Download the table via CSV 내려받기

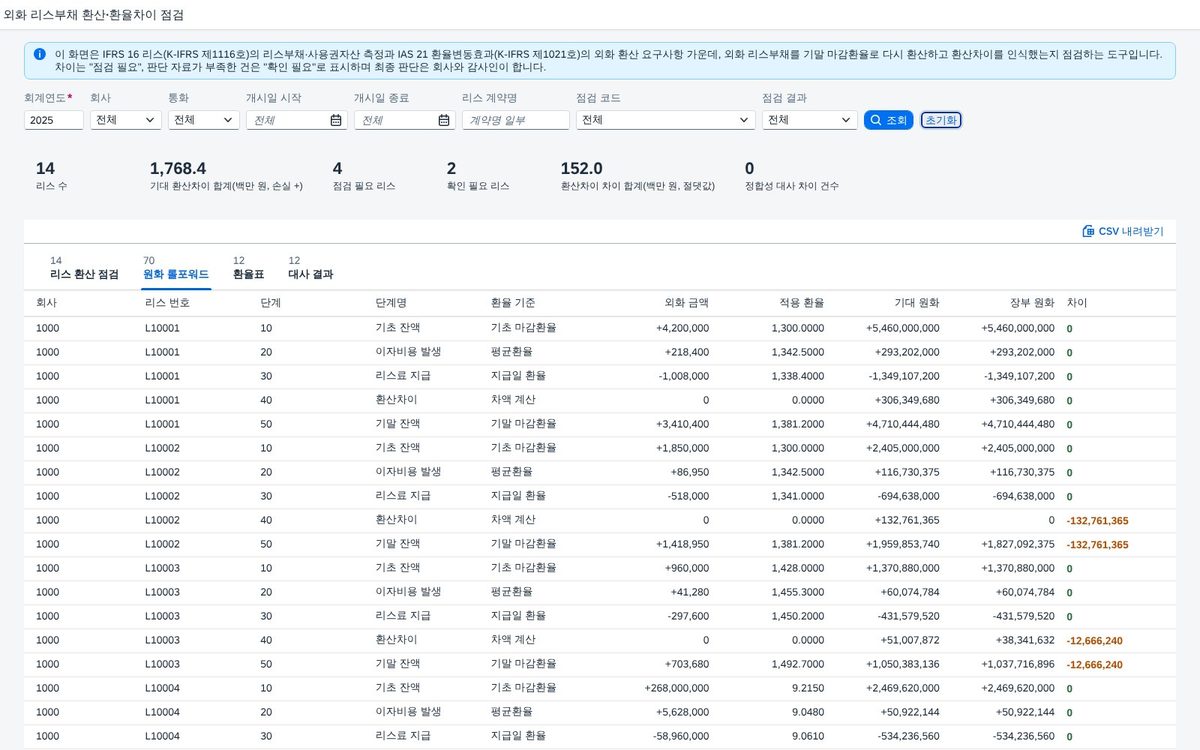(1122, 231)
